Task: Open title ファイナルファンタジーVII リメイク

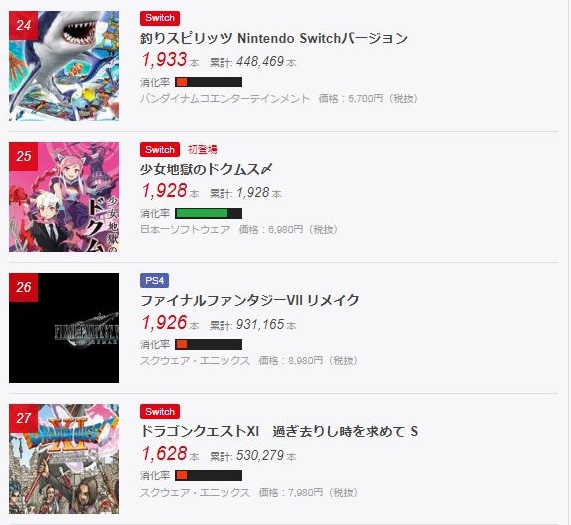Action: (x=250, y=301)
